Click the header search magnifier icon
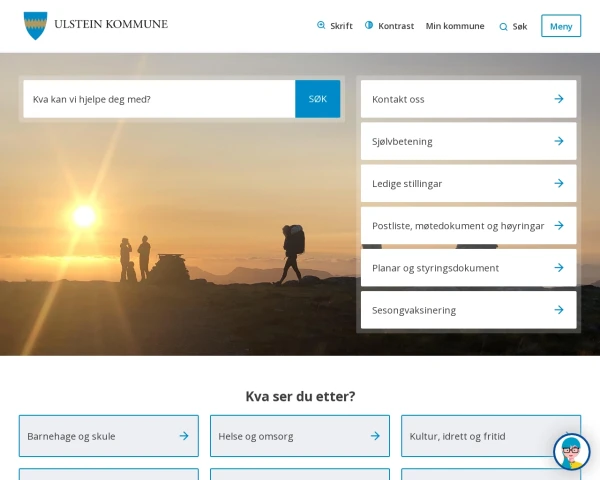This screenshot has width=600, height=480. tap(504, 27)
